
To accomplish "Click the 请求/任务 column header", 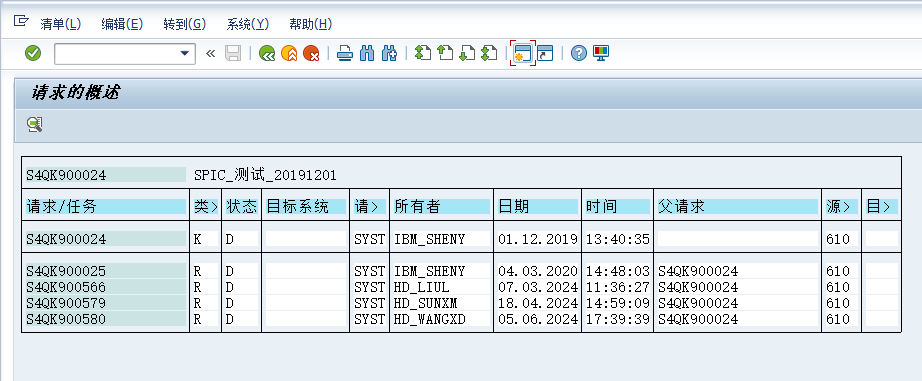I will point(106,206).
